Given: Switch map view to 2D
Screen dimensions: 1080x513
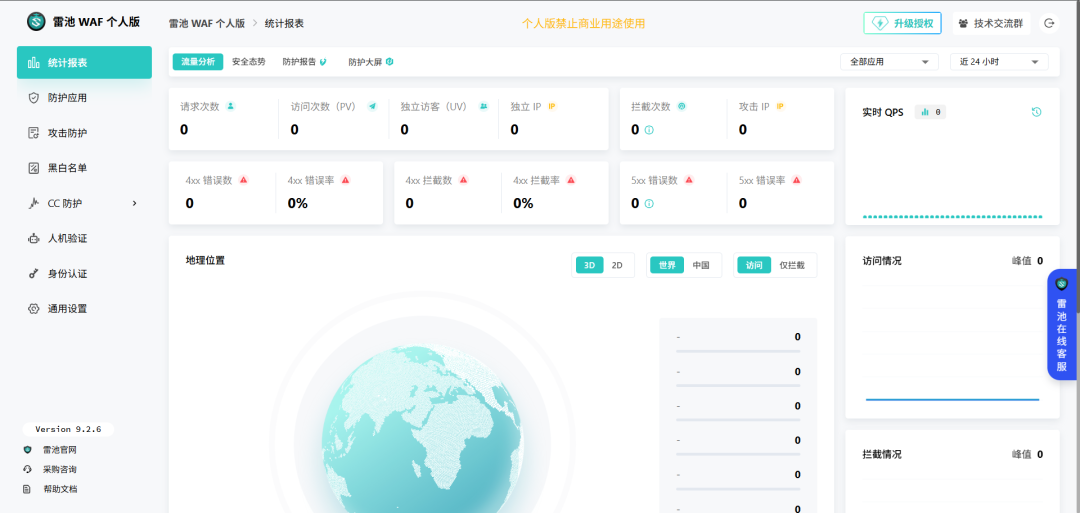Looking at the screenshot, I should (617, 265).
